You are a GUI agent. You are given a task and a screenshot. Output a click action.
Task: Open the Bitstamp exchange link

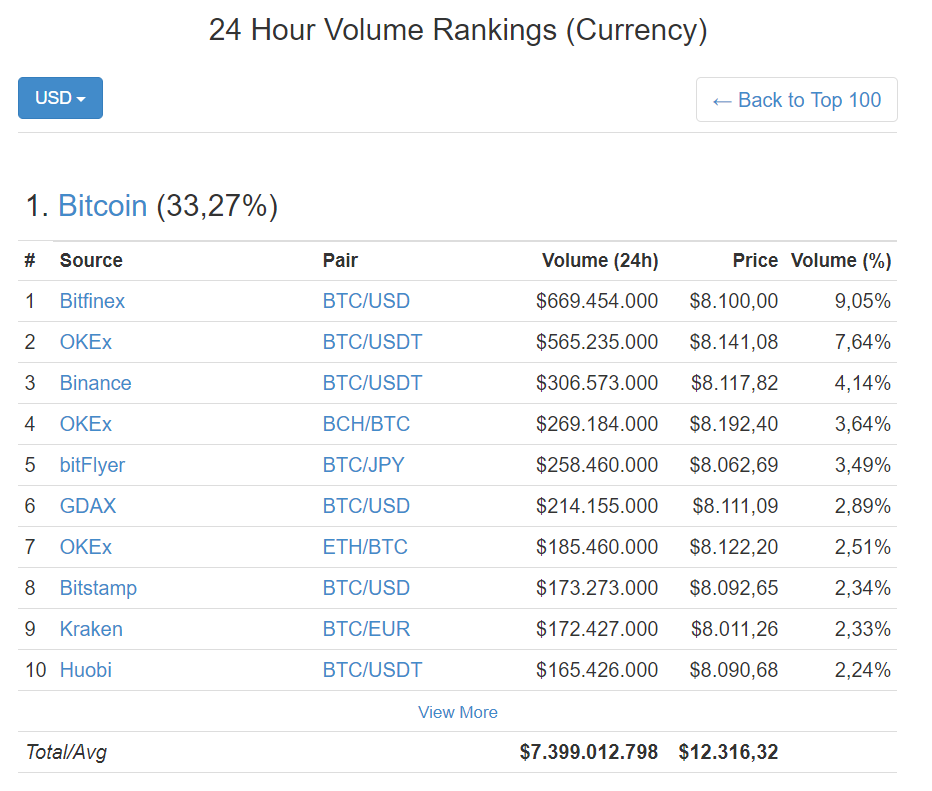[98, 588]
